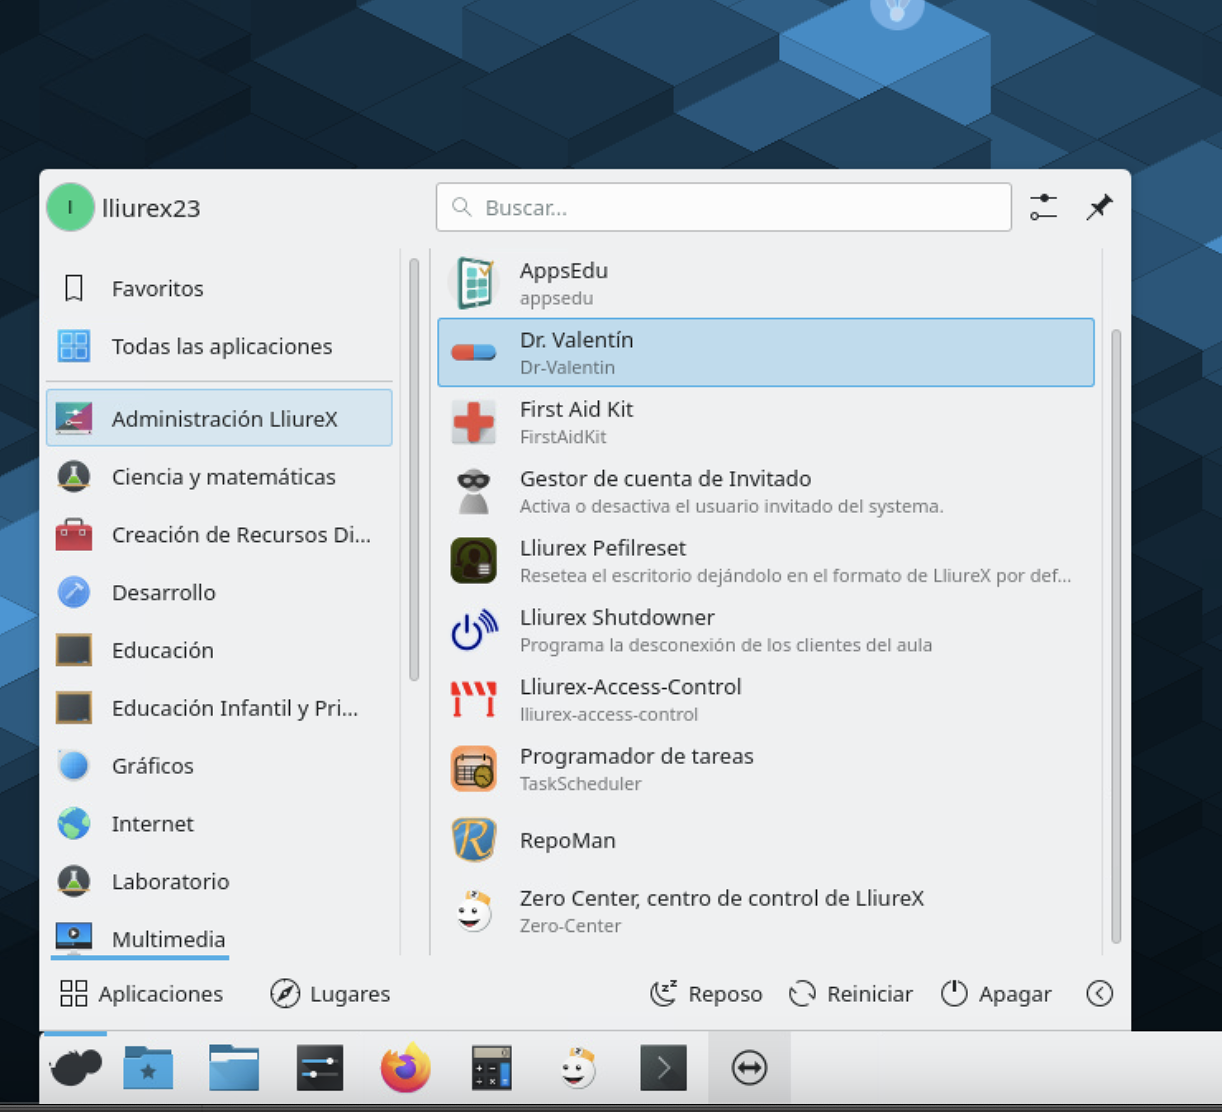Viewport: 1222px width, 1112px height.
Task: Click the Reiniciar restart button
Action: point(851,993)
